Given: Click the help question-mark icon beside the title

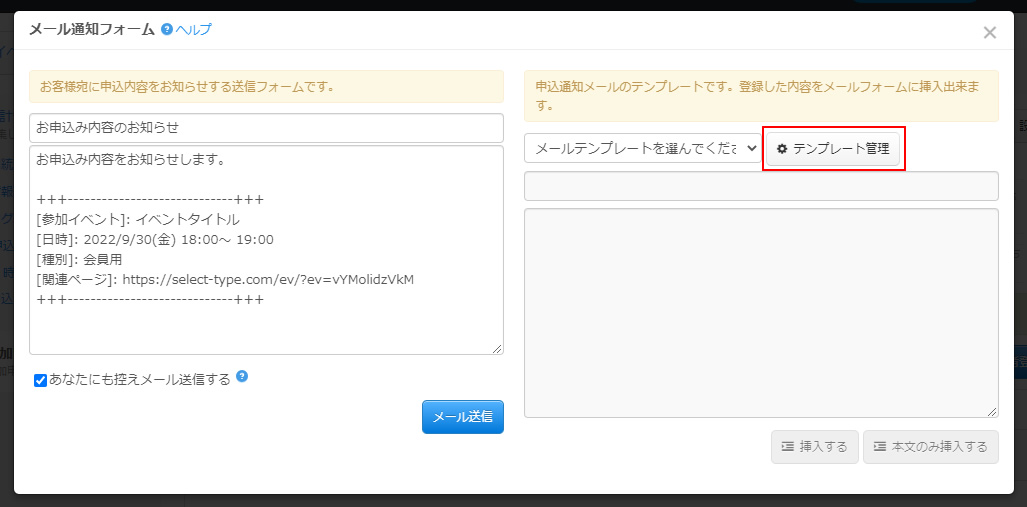Looking at the screenshot, I should 166,30.
